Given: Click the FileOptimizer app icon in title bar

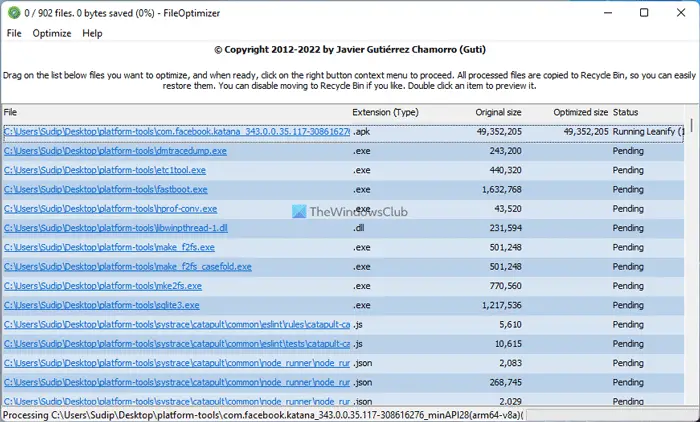Looking at the screenshot, I should pyautogui.click(x=14, y=13).
